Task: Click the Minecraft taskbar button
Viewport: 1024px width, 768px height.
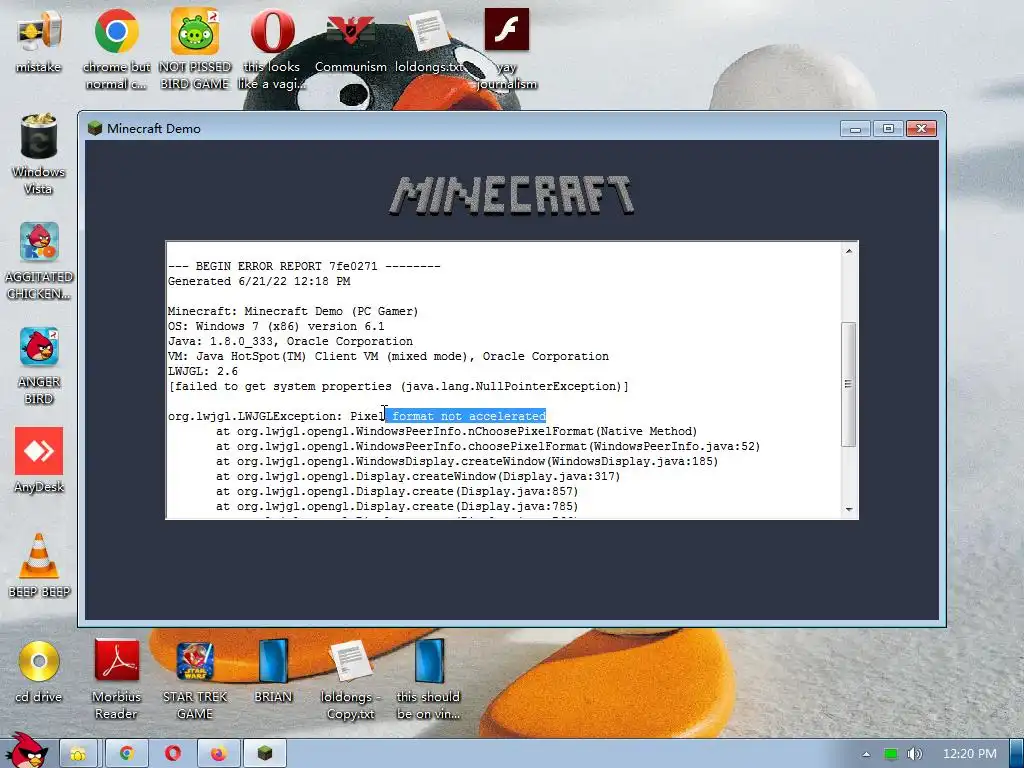Action: [x=264, y=754]
